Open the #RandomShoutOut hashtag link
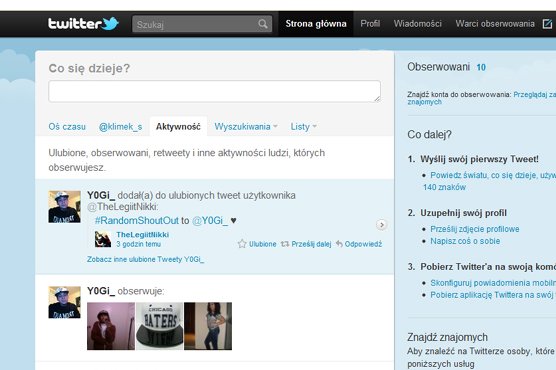This screenshot has width=556, height=370. tap(137, 221)
